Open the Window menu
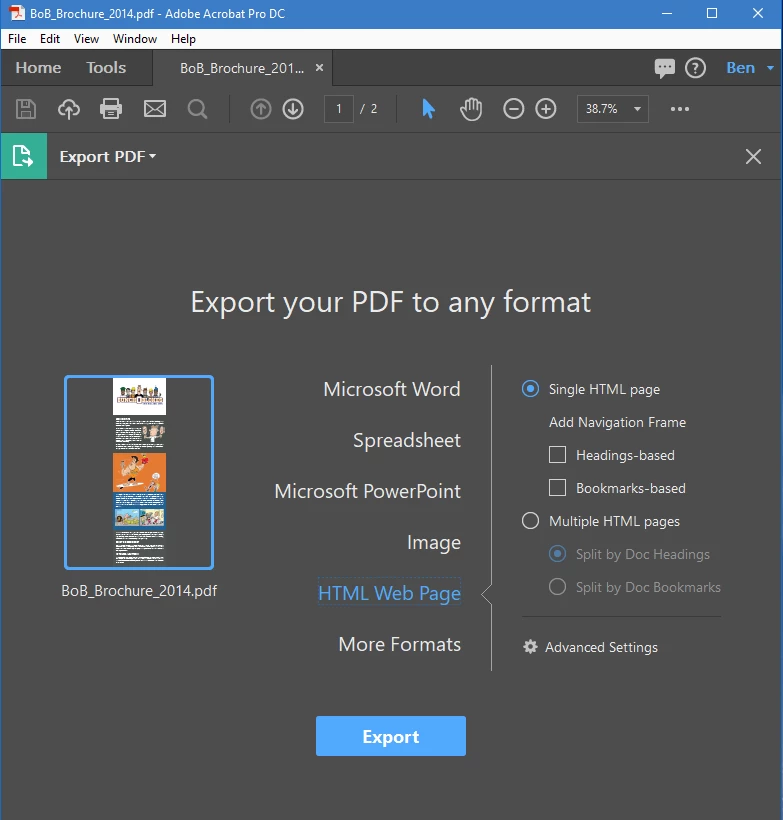The width and height of the screenshot is (783, 820). (x=135, y=39)
